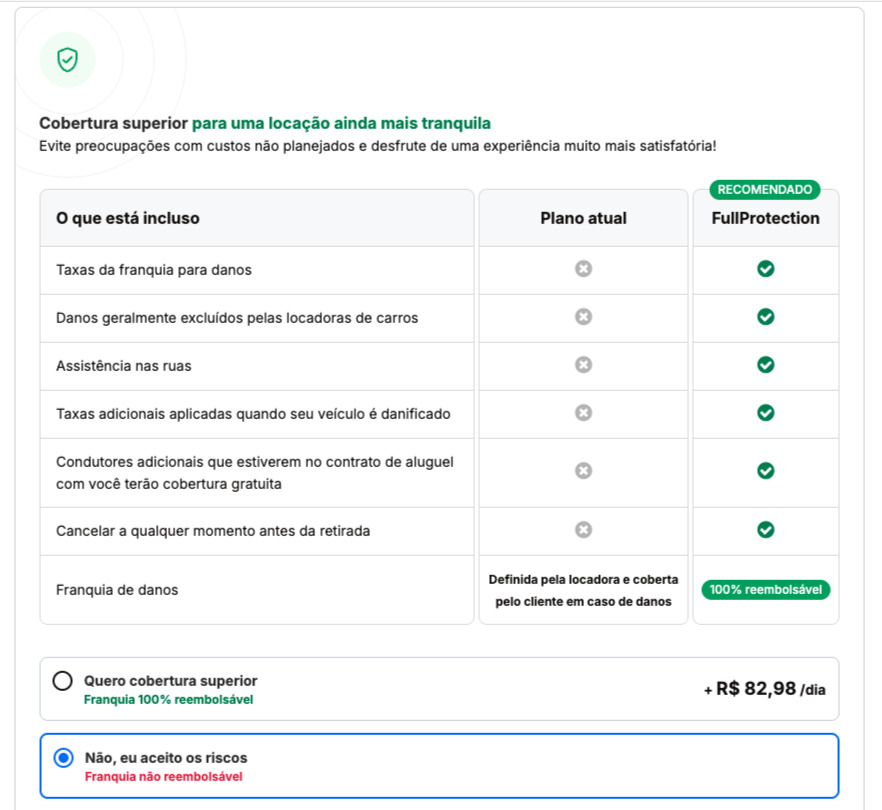Select the Não, eu aceito os riscos option

(x=64, y=758)
